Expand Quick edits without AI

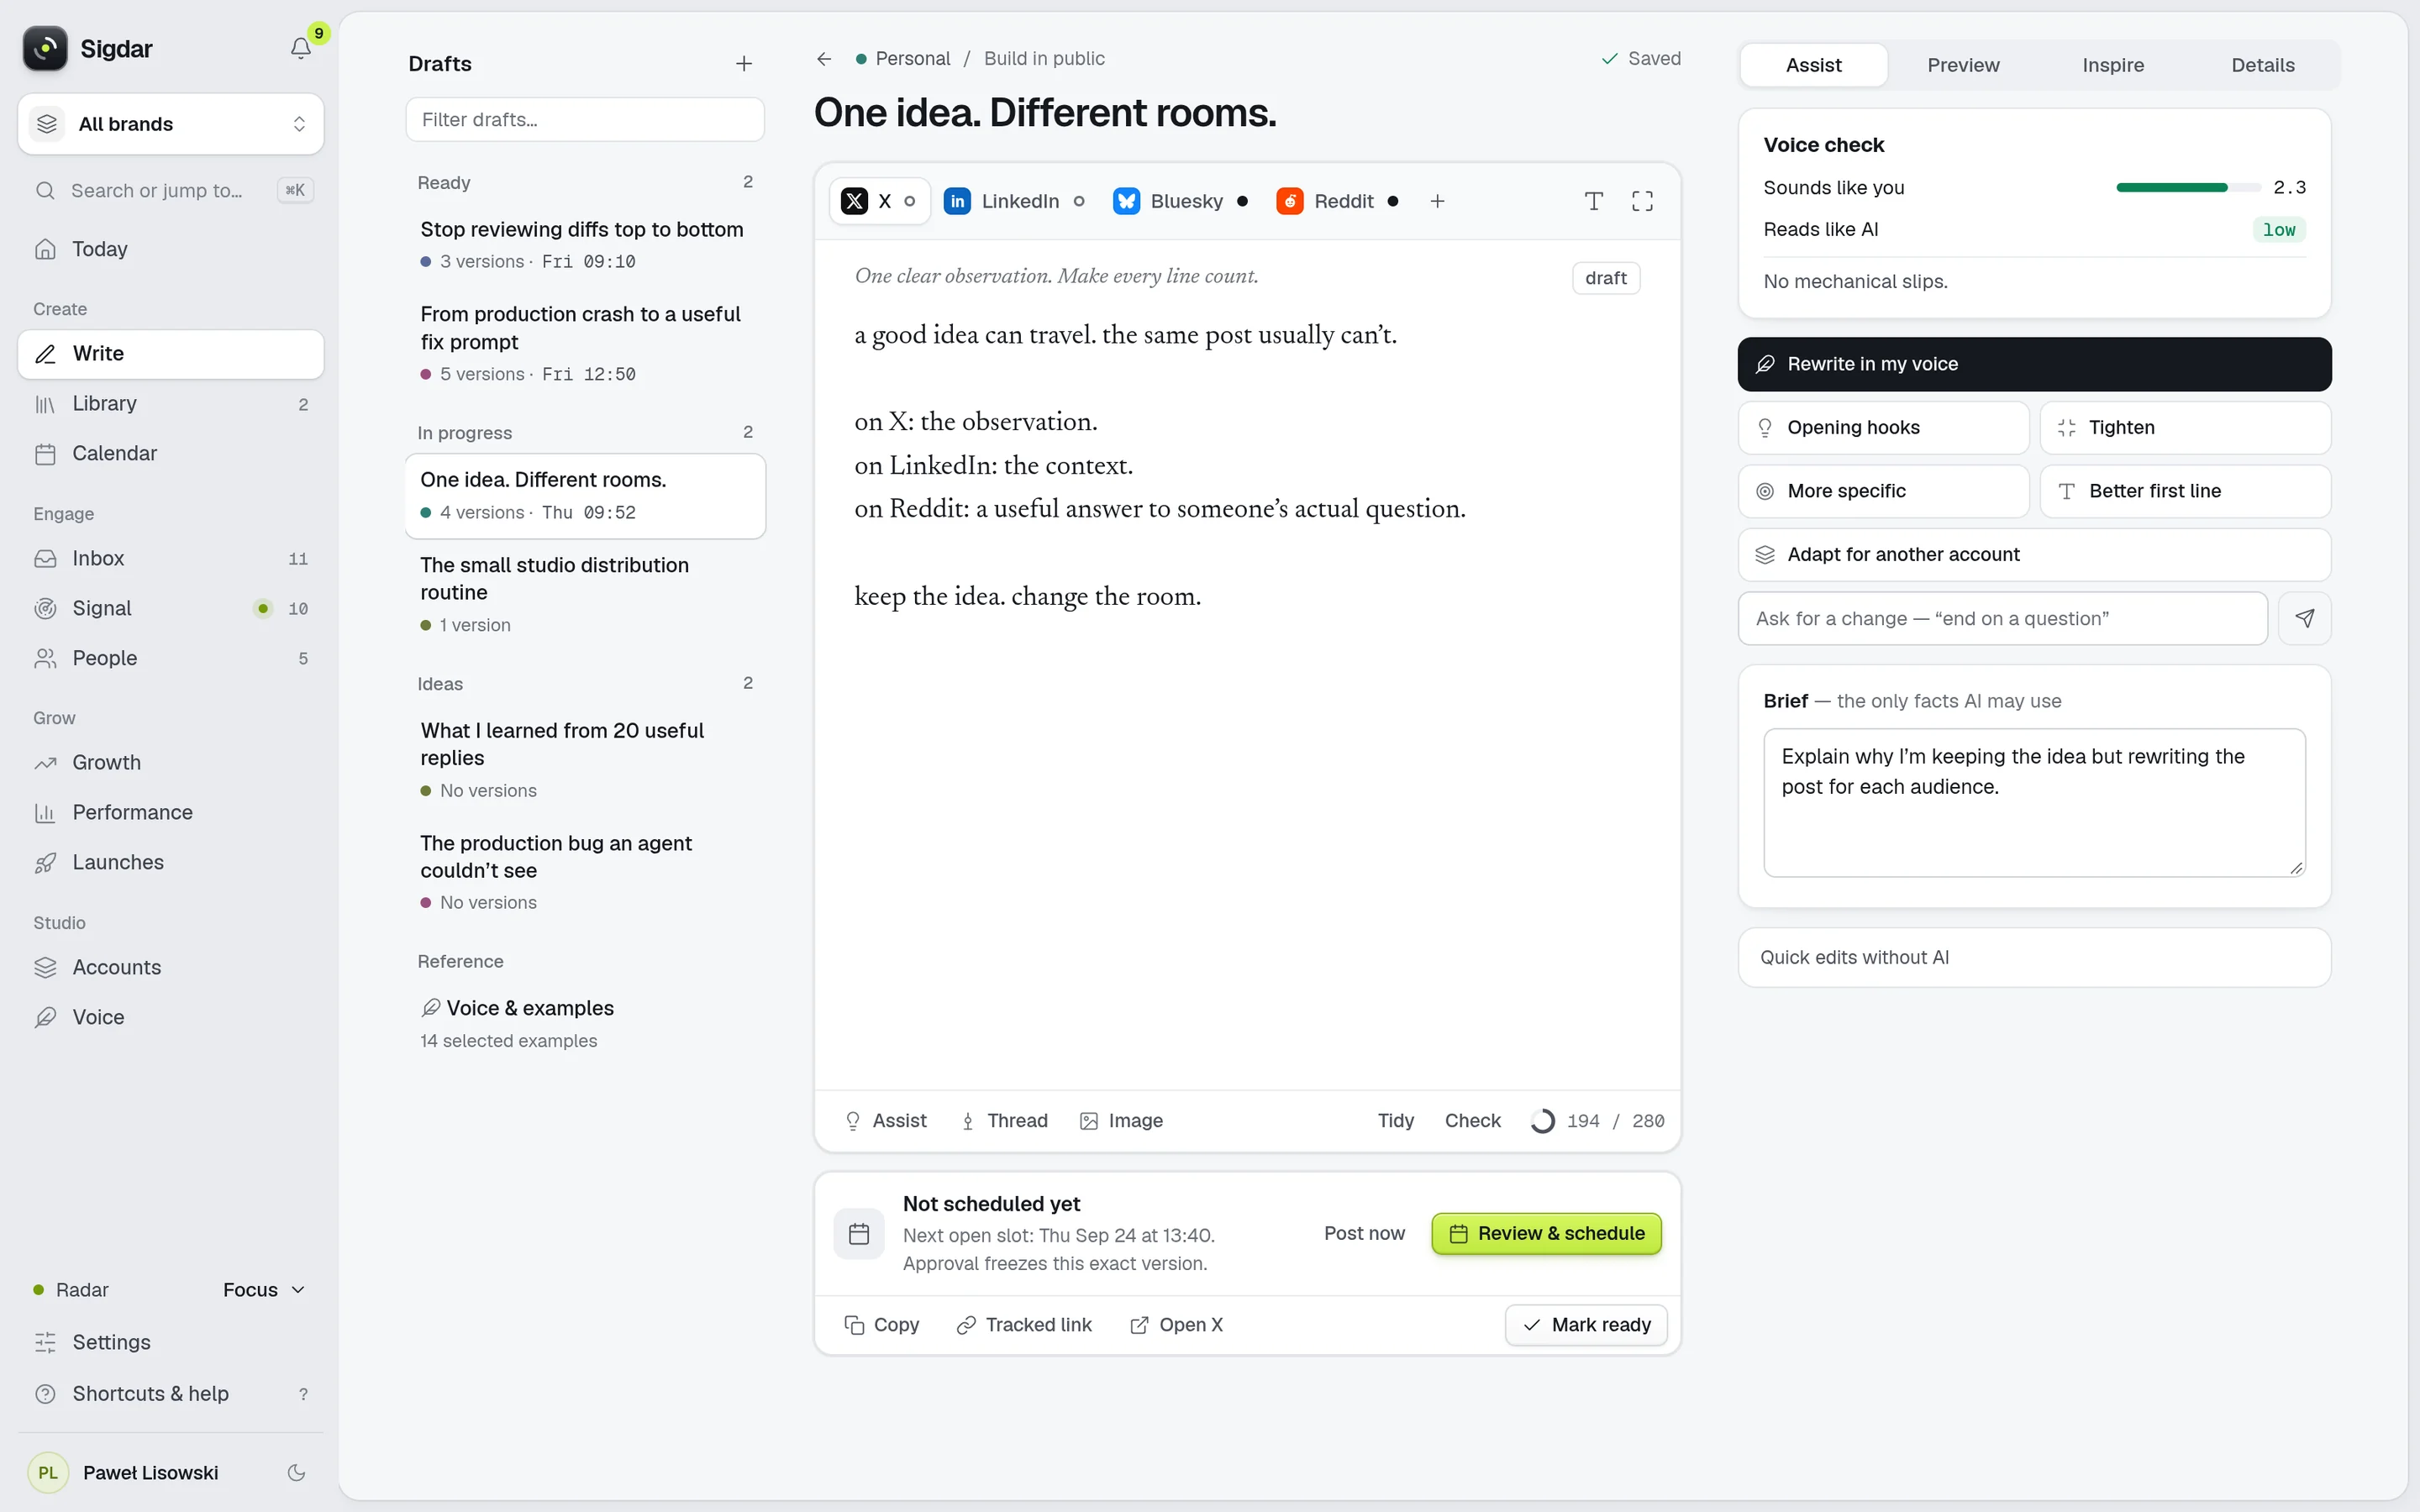tap(2034, 957)
